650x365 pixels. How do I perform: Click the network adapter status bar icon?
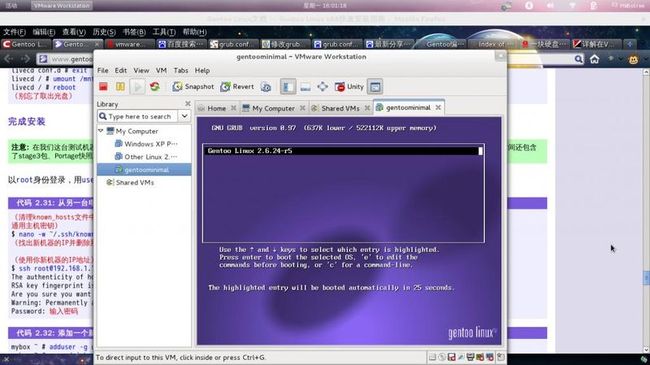(461, 357)
